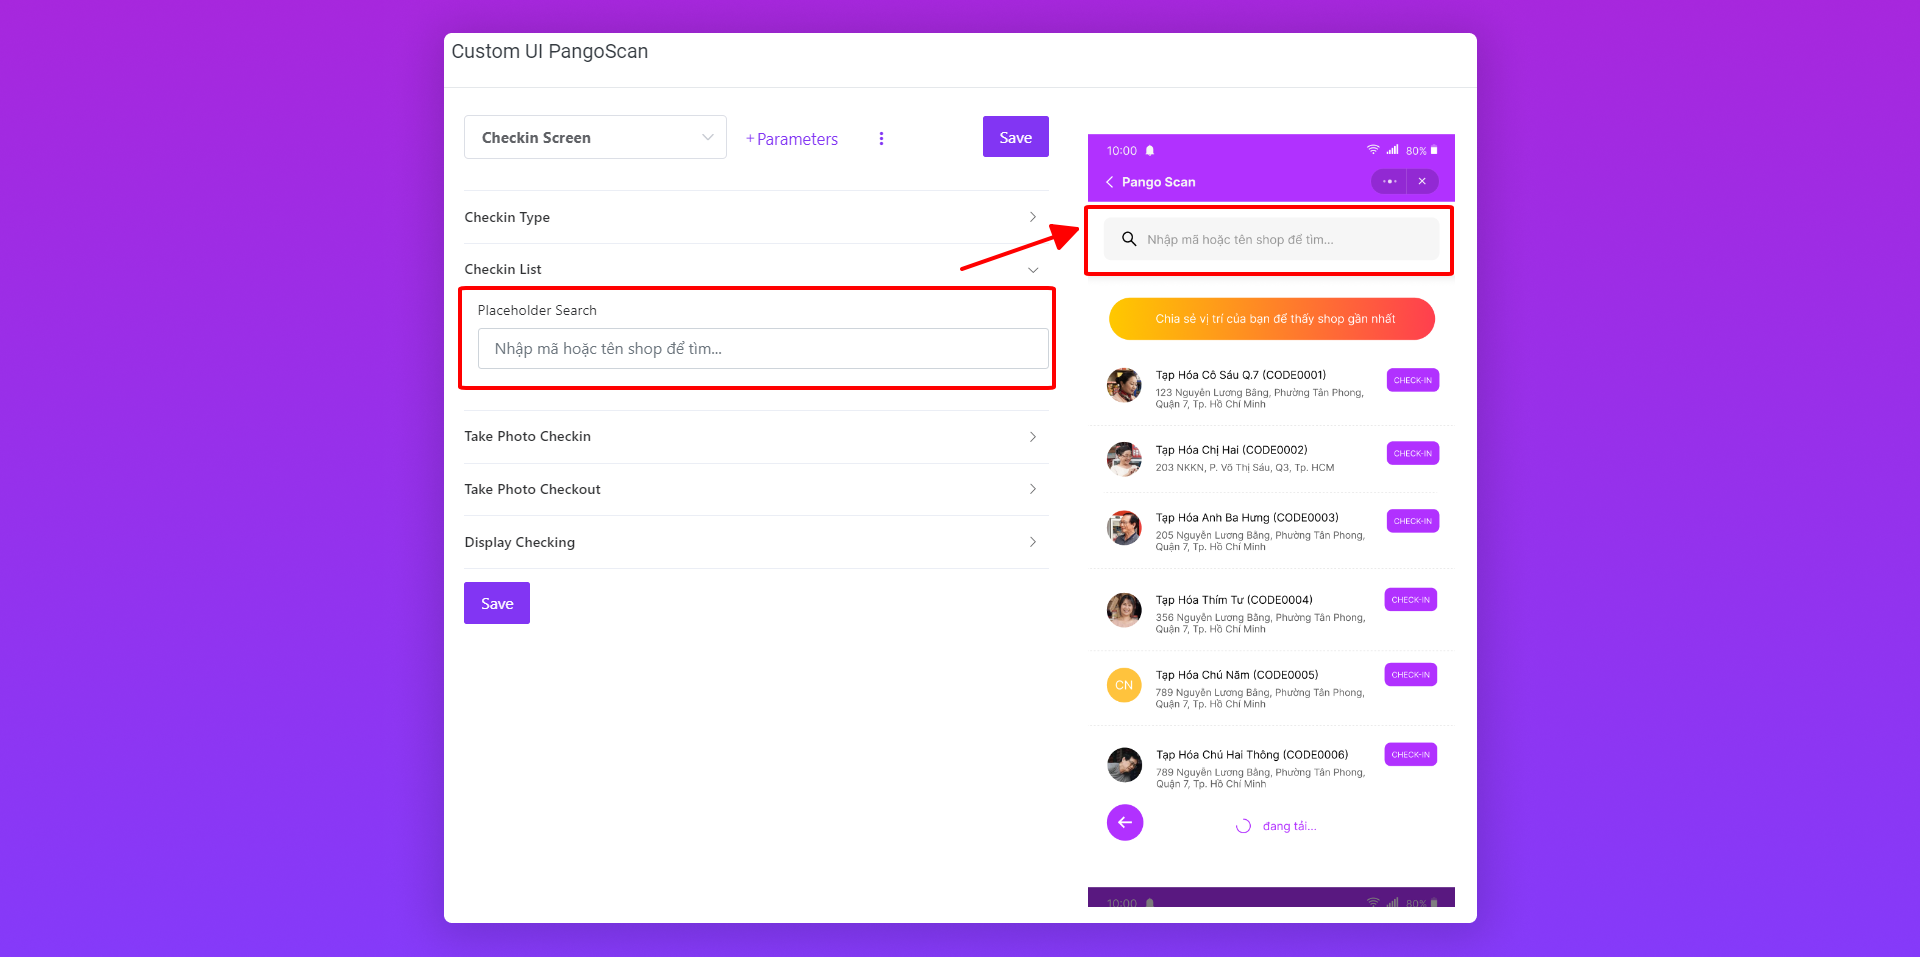Click the top Save button
Image resolution: width=1920 pixels, height=957 pixels.
1015,137
